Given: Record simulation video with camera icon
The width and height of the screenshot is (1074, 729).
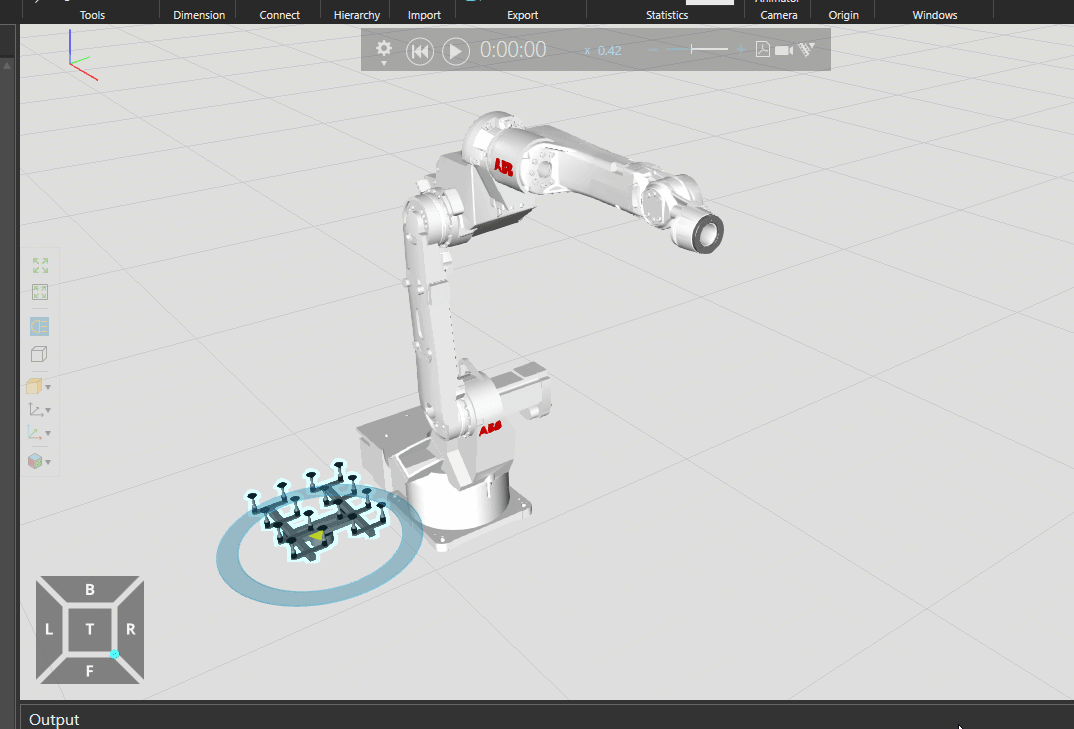Looking at the screenshot, I should (784, 50).
